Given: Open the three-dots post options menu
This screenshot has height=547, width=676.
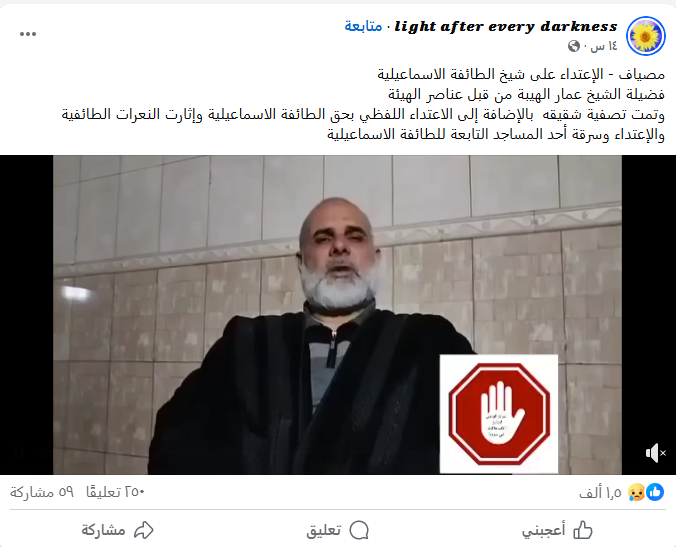Looking at the screenshot, I should tap(28, 34).
